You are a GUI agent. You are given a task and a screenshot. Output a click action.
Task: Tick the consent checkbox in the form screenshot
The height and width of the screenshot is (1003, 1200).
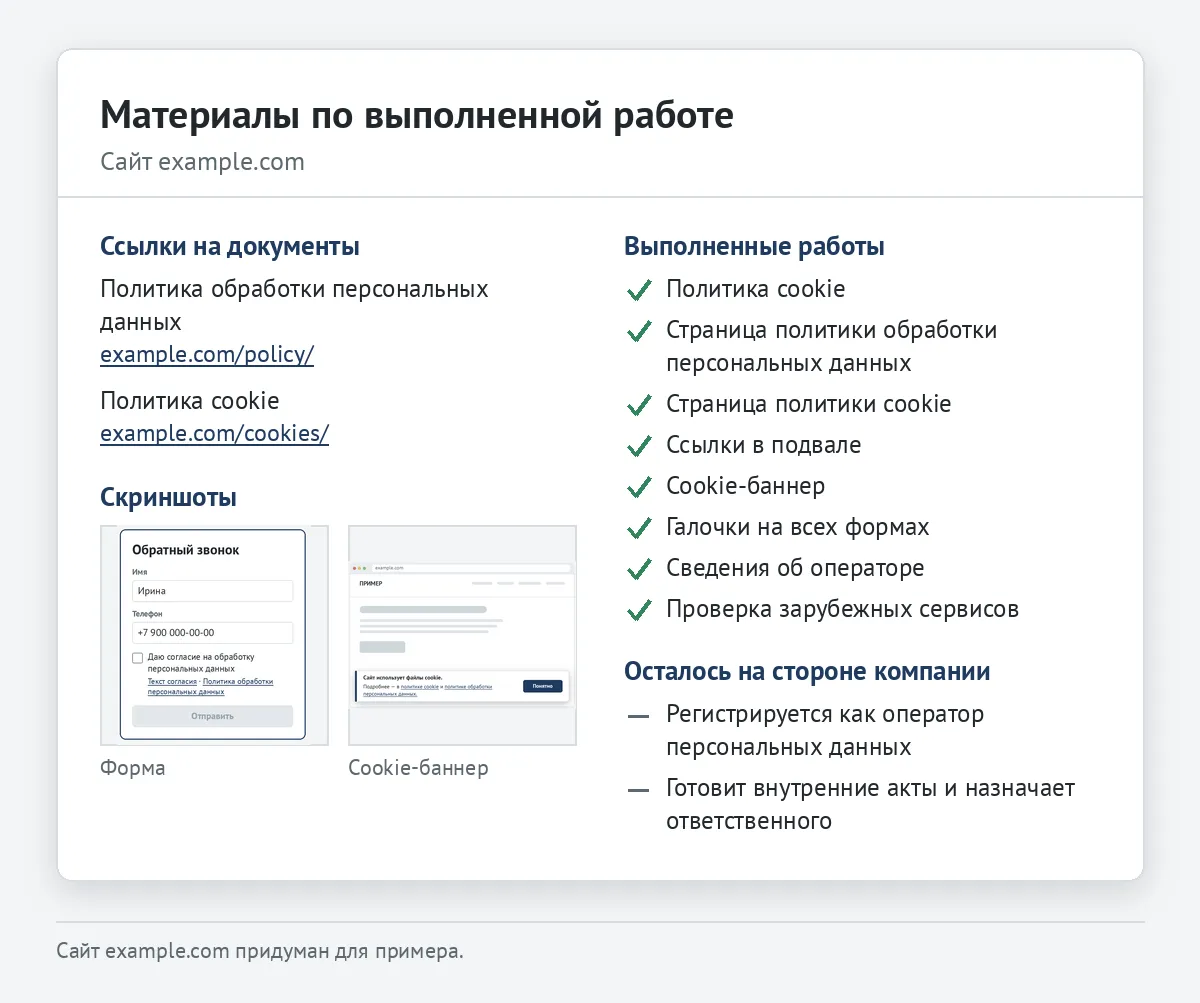click(138, 657)
